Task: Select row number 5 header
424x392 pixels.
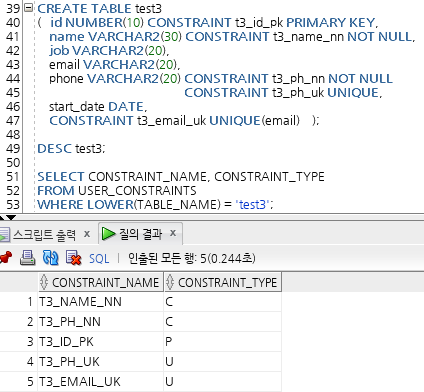Action: (x=19, y=382)
